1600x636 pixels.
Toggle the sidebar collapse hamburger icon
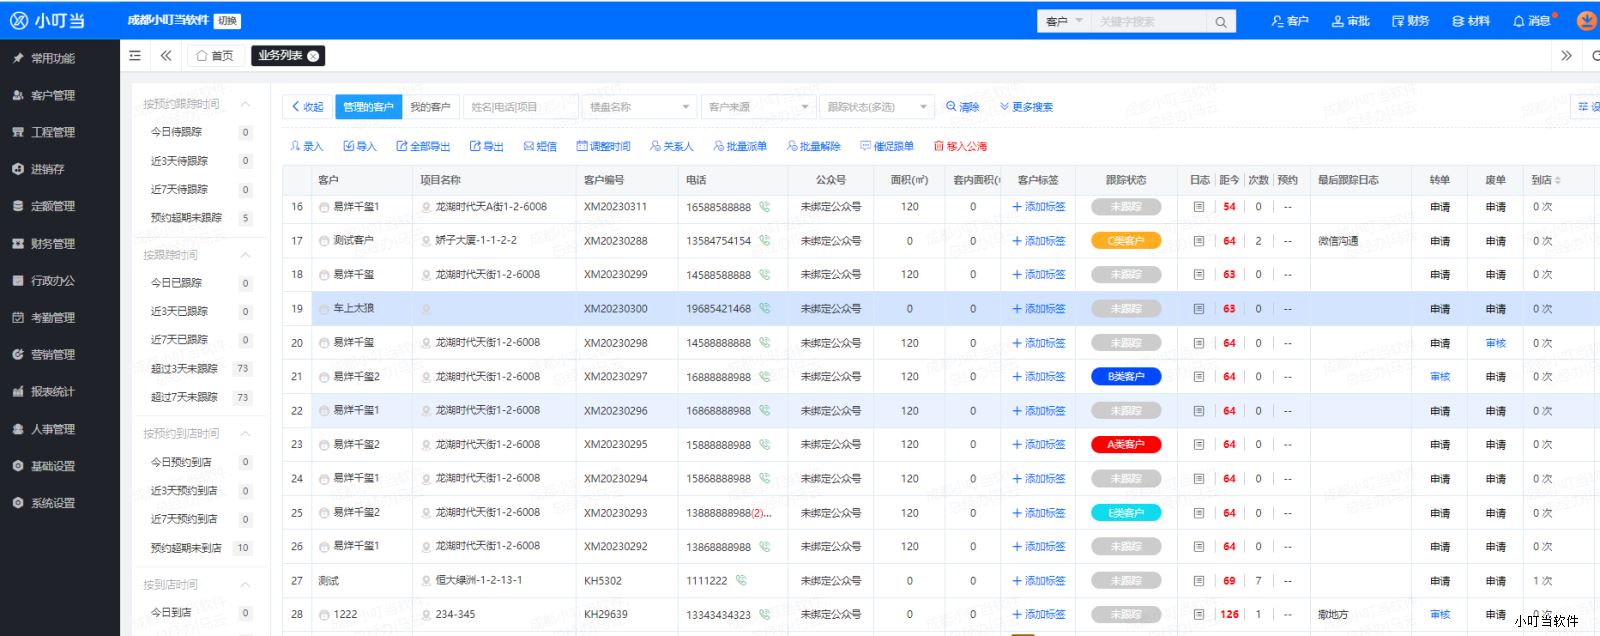[x=135, y=56]
